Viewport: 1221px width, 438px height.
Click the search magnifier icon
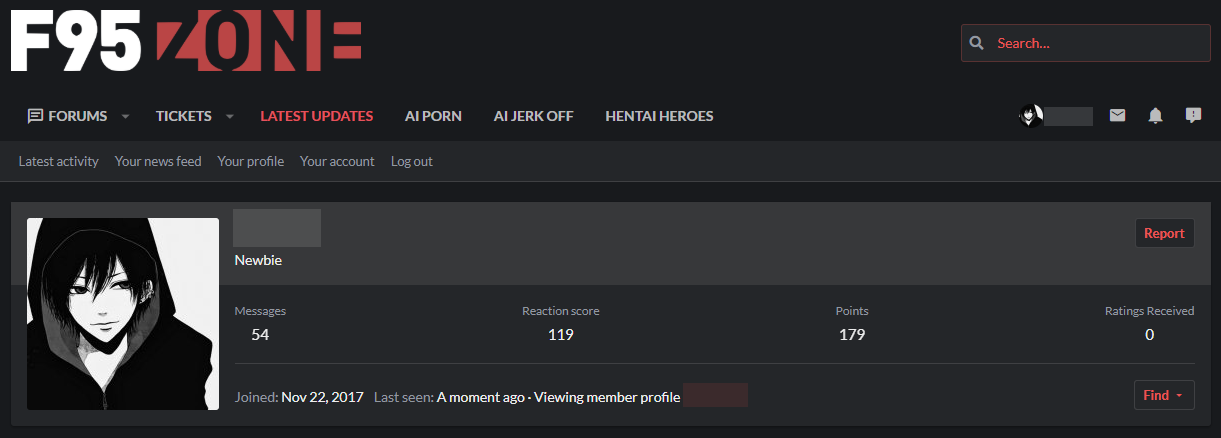pos(977,43)
